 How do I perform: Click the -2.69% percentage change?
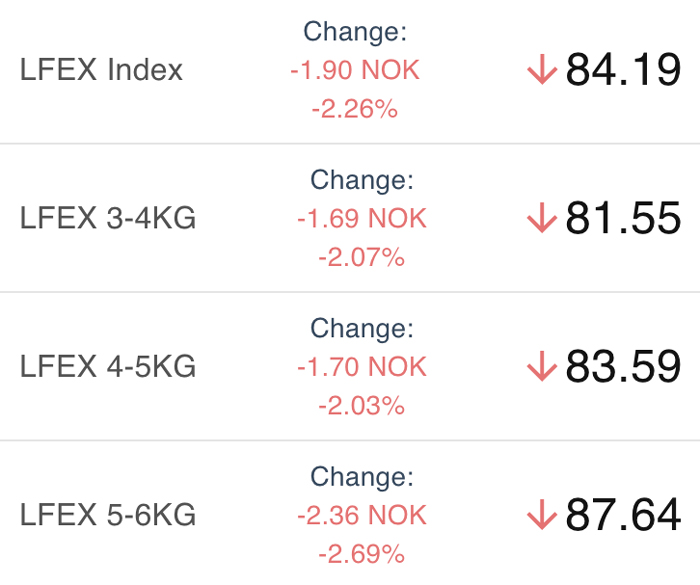coord(362,554)
